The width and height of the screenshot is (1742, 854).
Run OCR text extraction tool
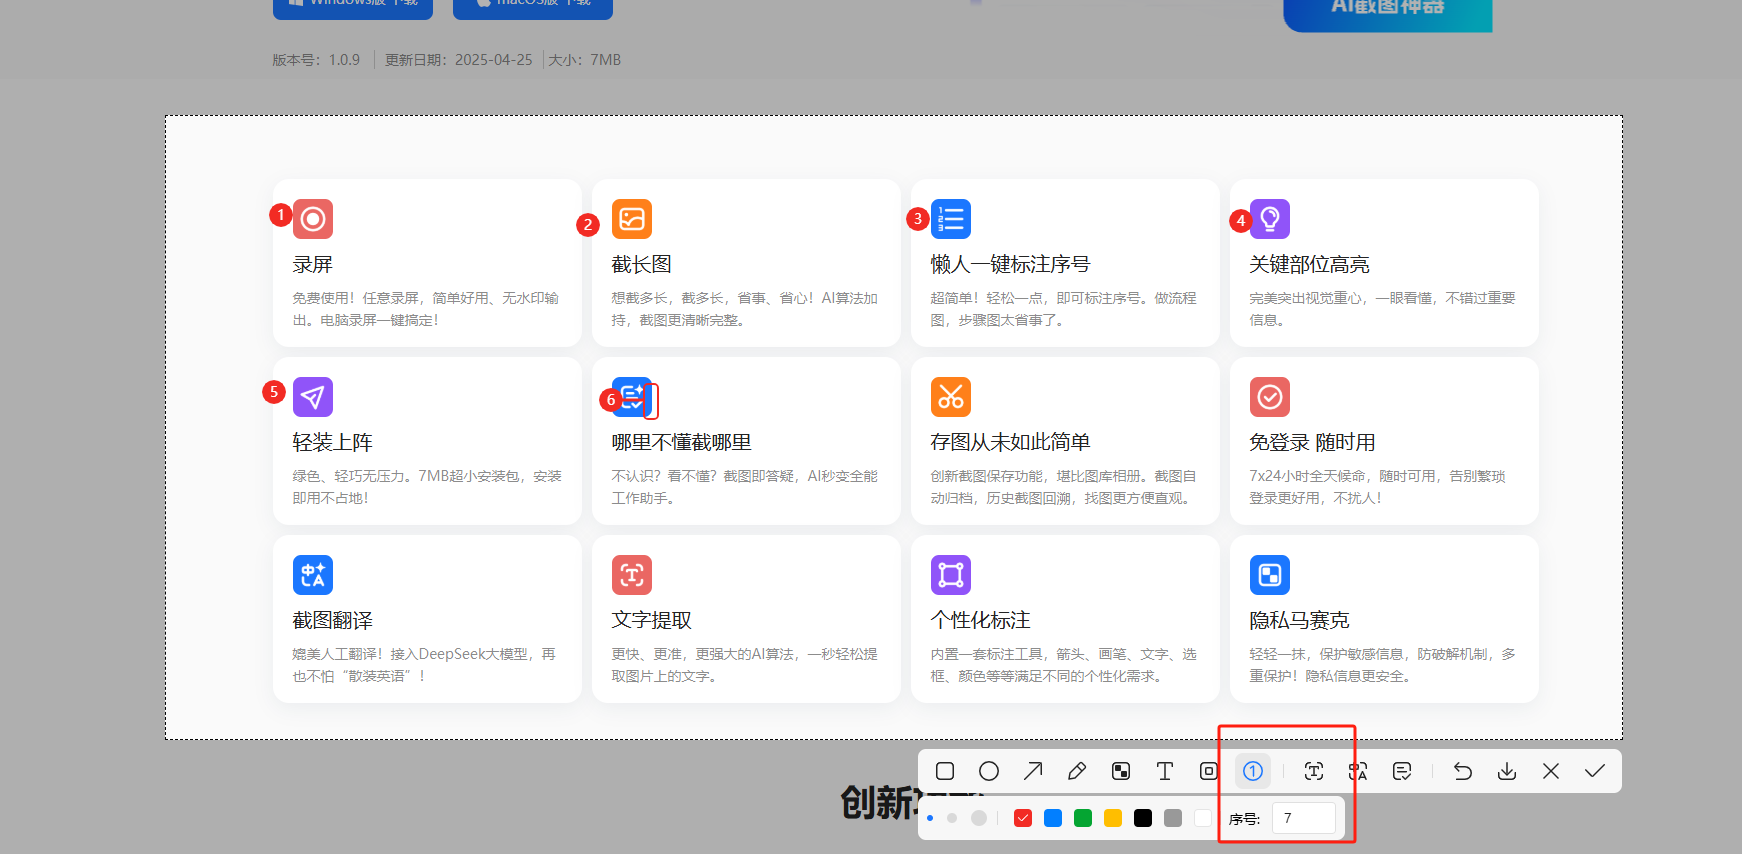[1314, 771]
